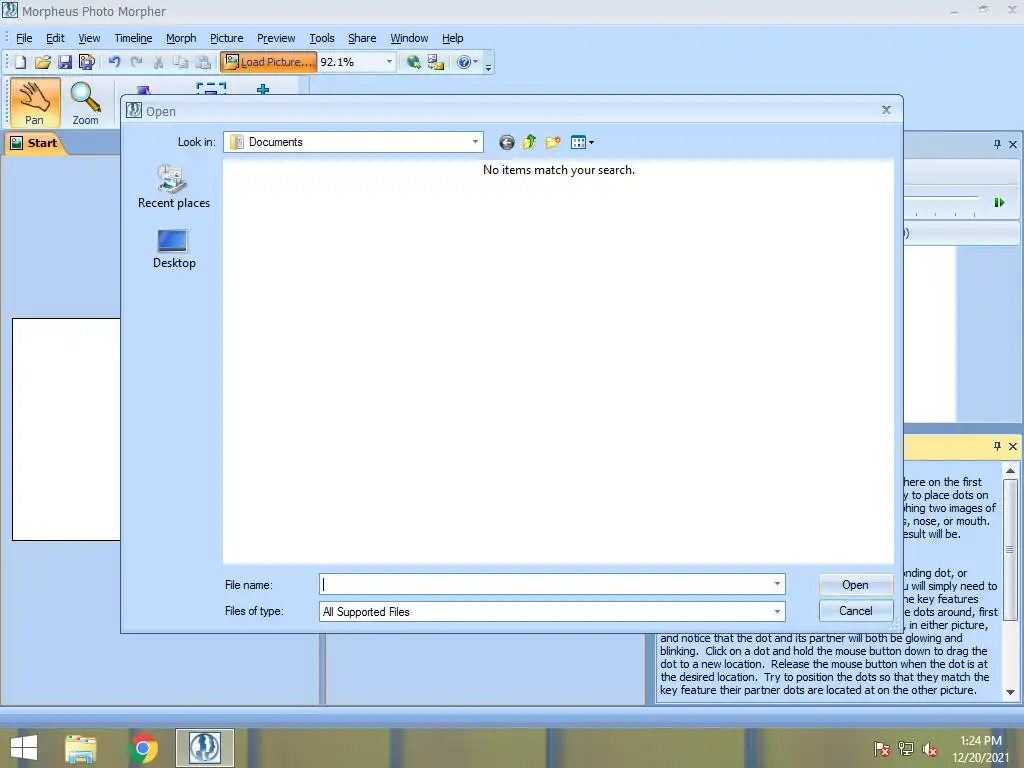Open the Preview menu

tap(276, 38)
